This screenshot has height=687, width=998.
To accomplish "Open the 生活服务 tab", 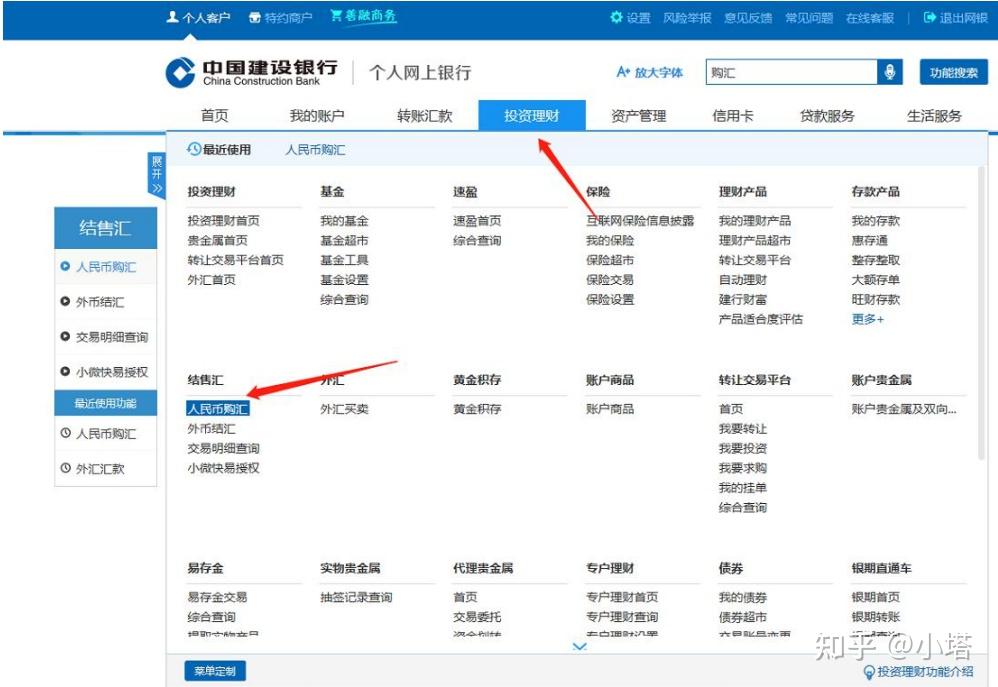I will (x=934, y=115).
